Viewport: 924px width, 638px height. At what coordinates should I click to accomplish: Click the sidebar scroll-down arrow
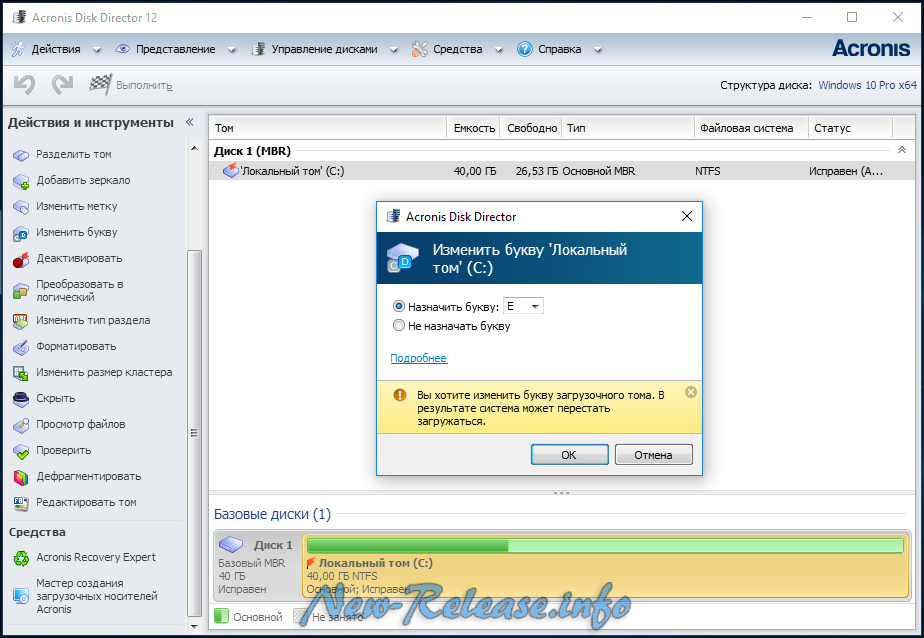click(194, 626)
